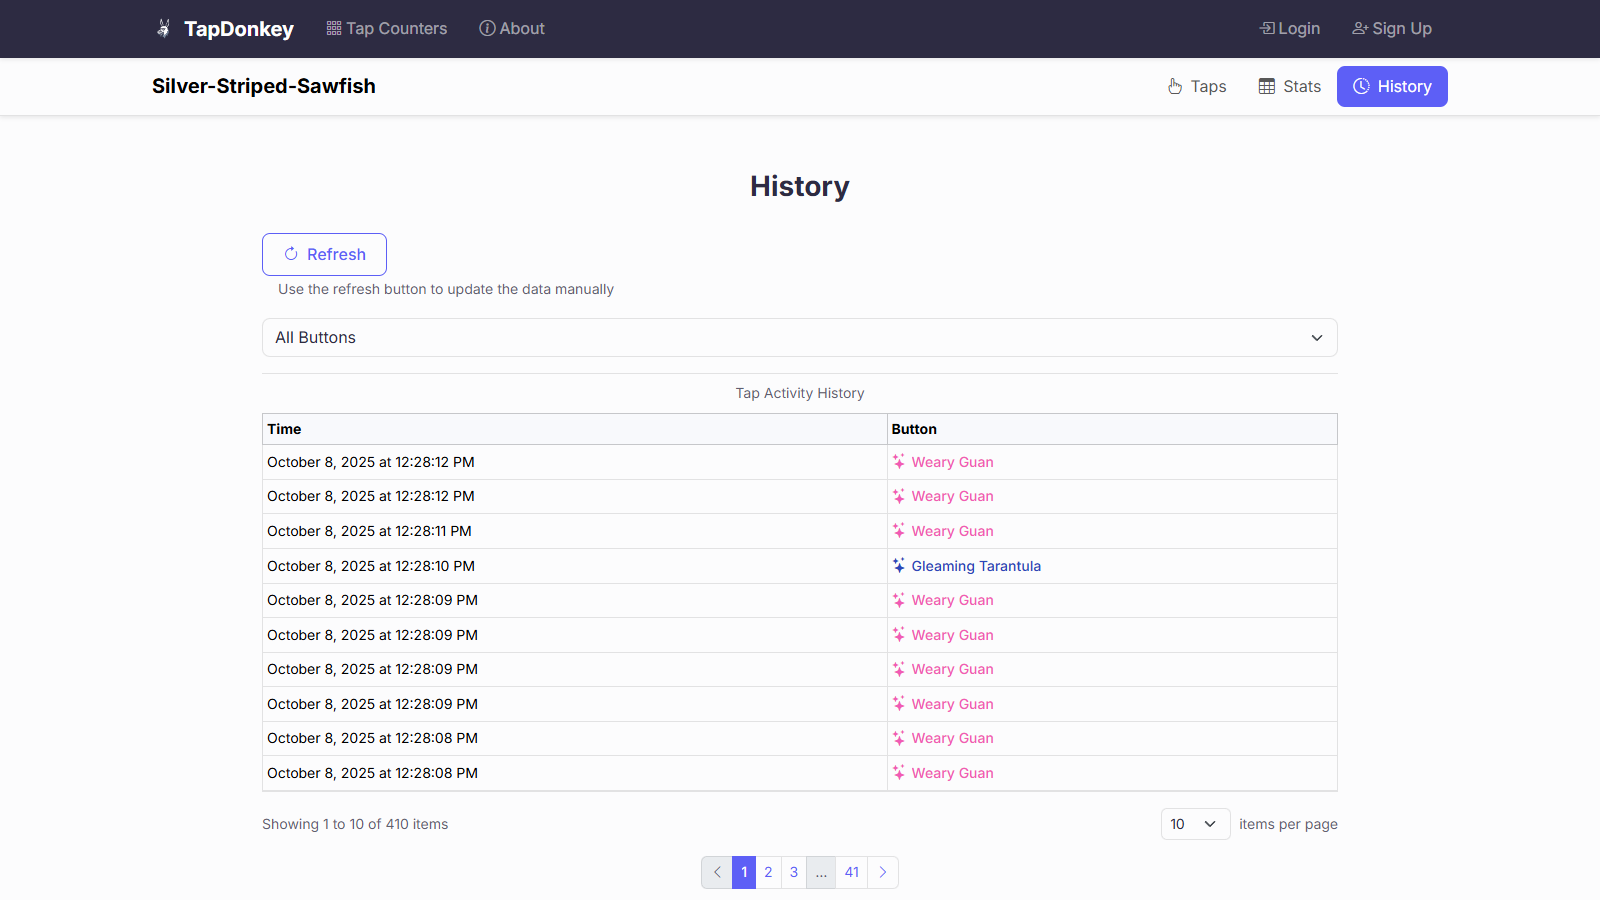Open the About nav item

coord(512,28)
